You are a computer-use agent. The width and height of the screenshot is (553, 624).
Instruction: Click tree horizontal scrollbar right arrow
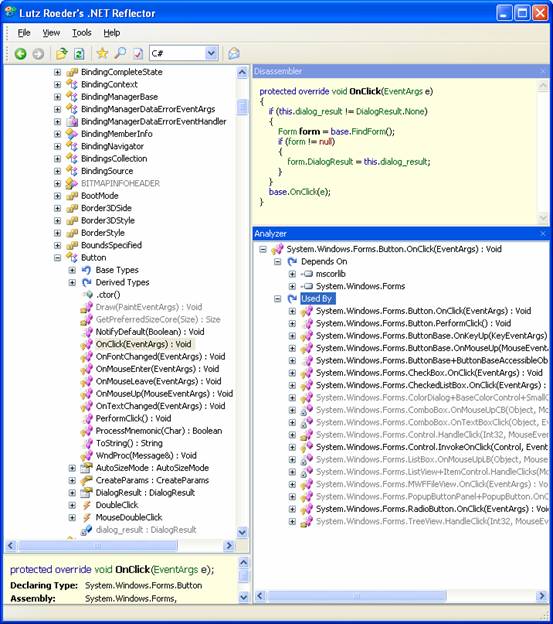[229, 545]
